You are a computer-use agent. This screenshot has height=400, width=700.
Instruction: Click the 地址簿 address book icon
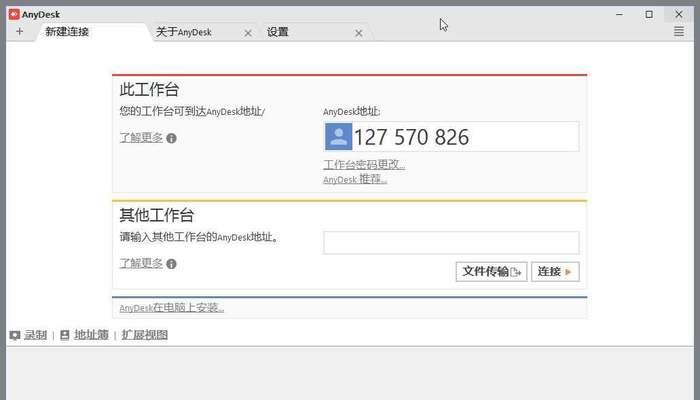coord(65,335)
